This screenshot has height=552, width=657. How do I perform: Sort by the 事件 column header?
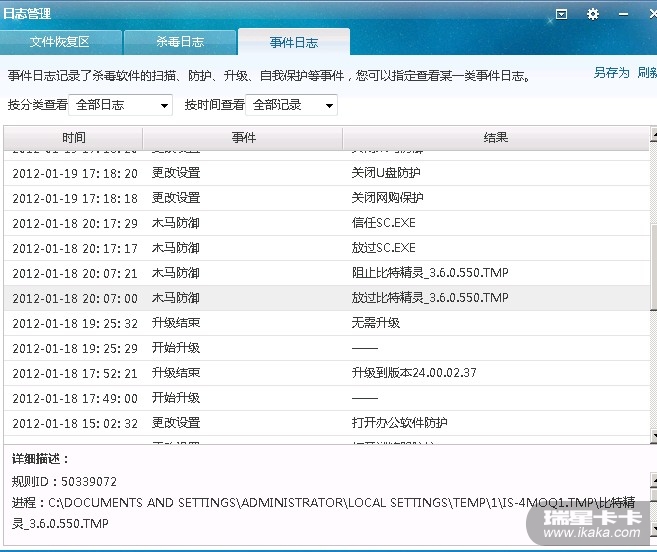point(243,137)
